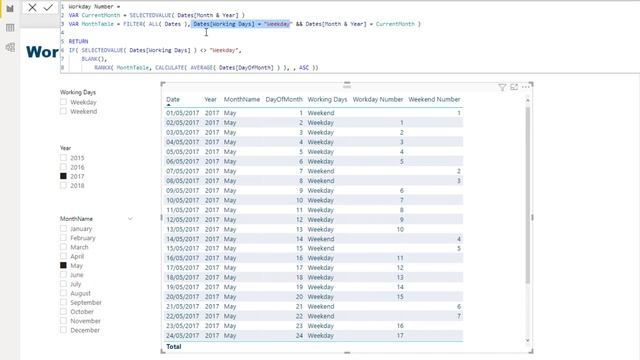Sort by MonthName column header

click(242, 99)
